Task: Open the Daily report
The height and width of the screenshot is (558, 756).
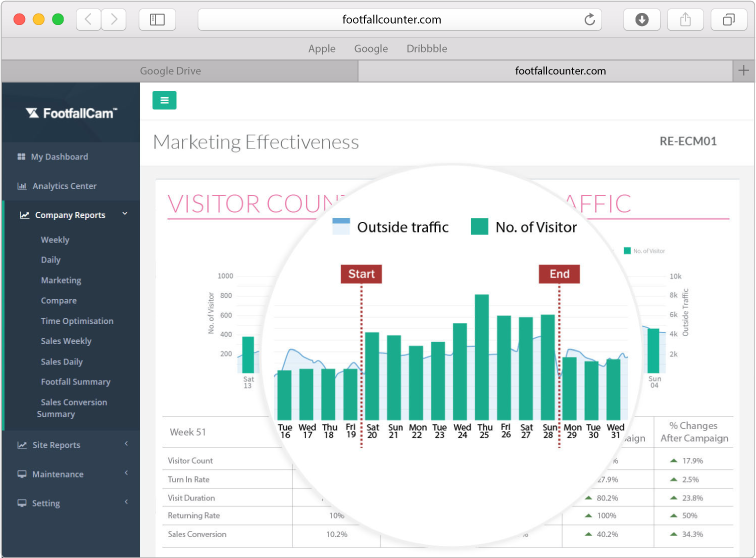Action: pos(51,260)
